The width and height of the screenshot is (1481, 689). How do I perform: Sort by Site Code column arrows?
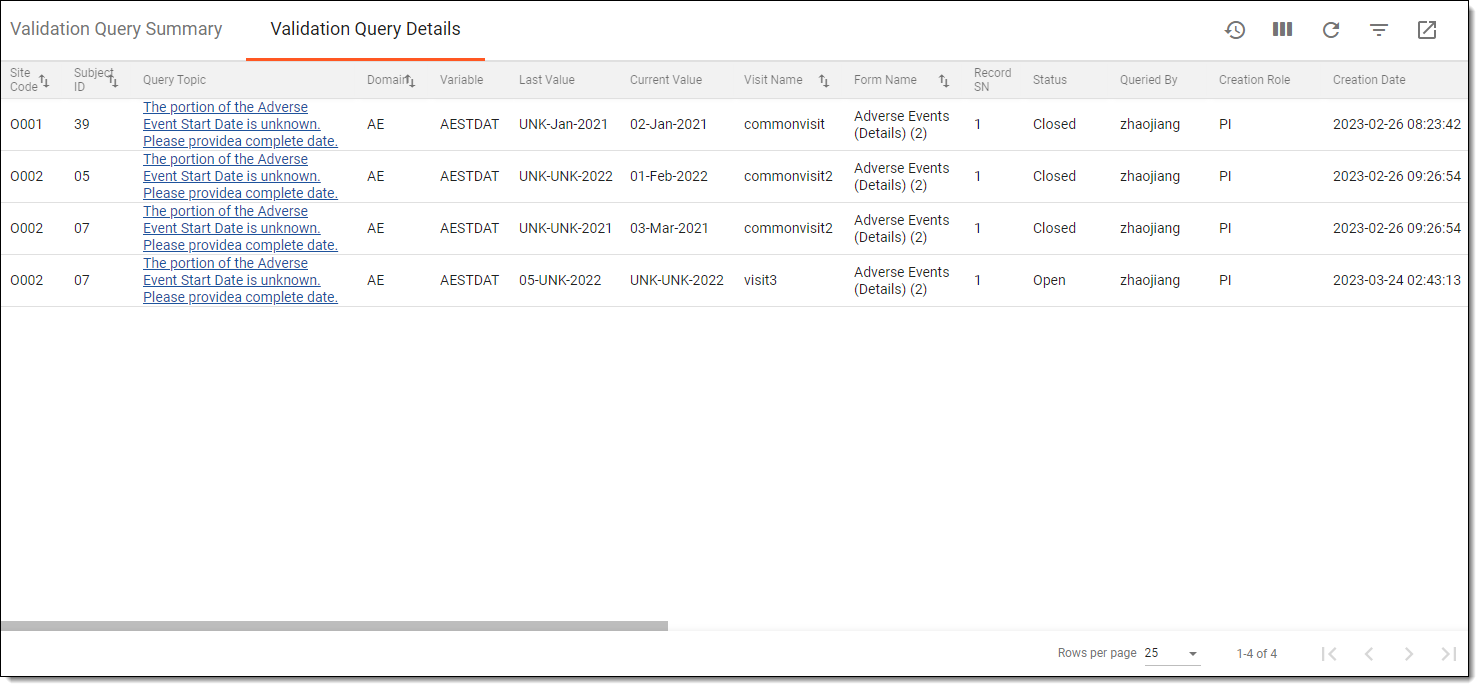tap(44, 81)
